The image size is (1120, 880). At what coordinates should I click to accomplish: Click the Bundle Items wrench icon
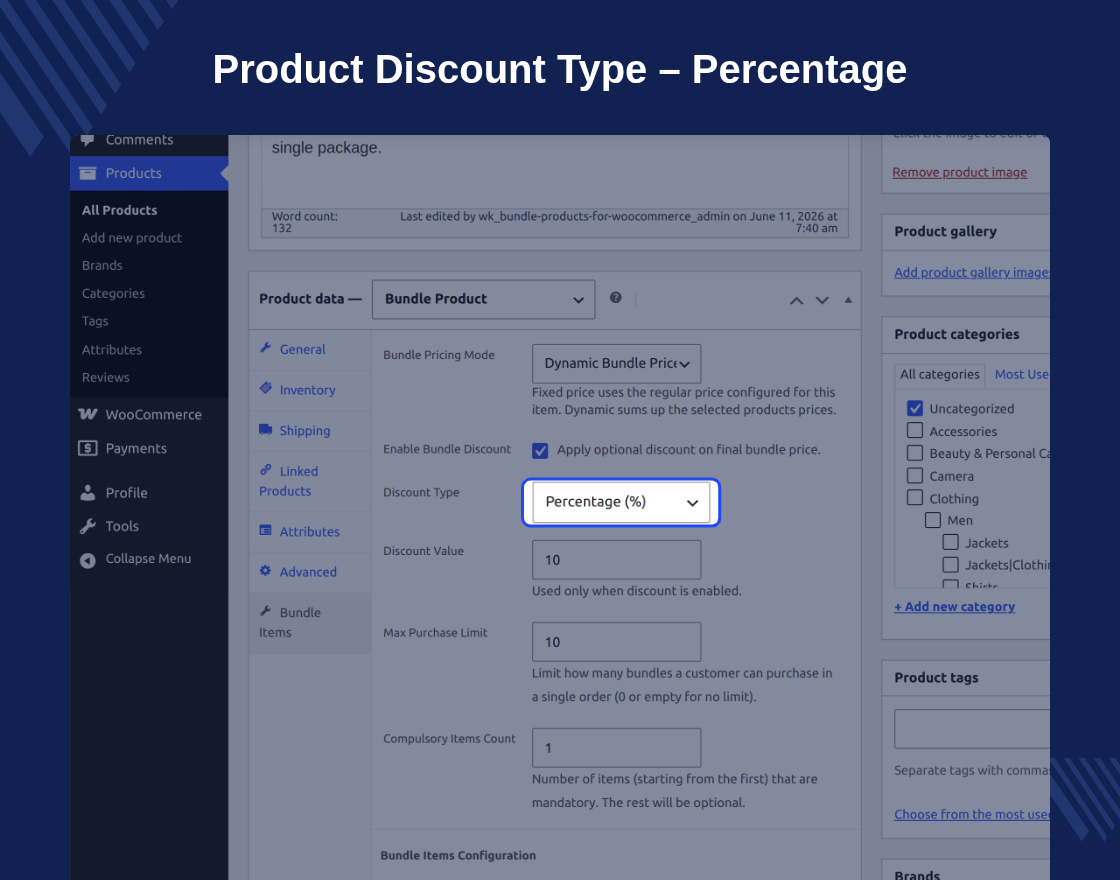266,611
